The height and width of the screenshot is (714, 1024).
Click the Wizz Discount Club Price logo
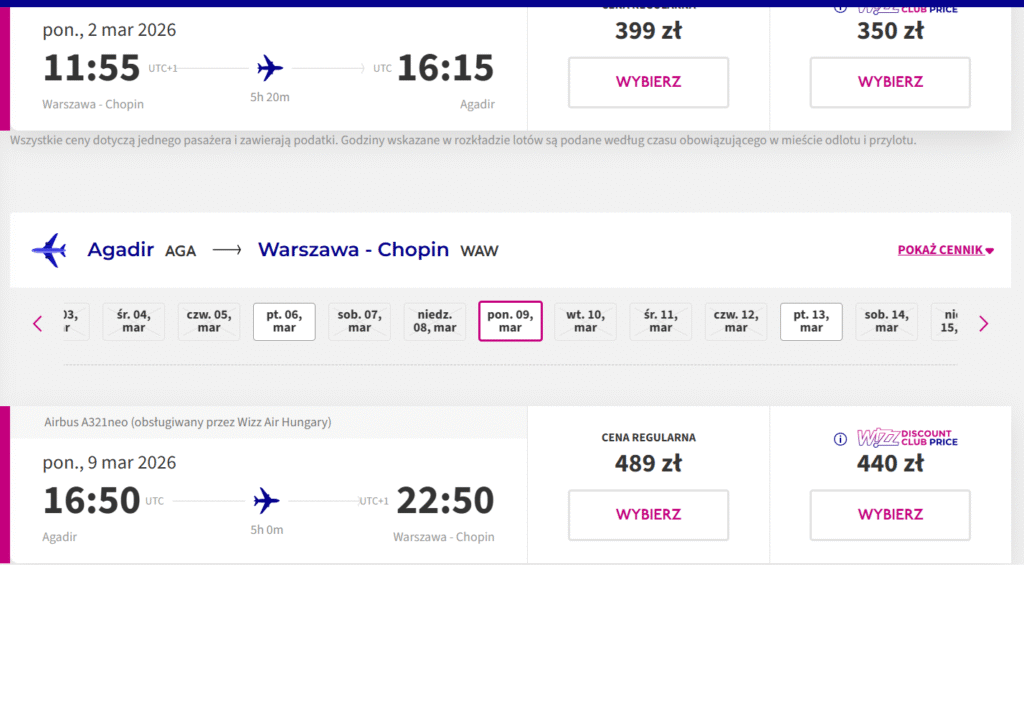tap(907, 438)
